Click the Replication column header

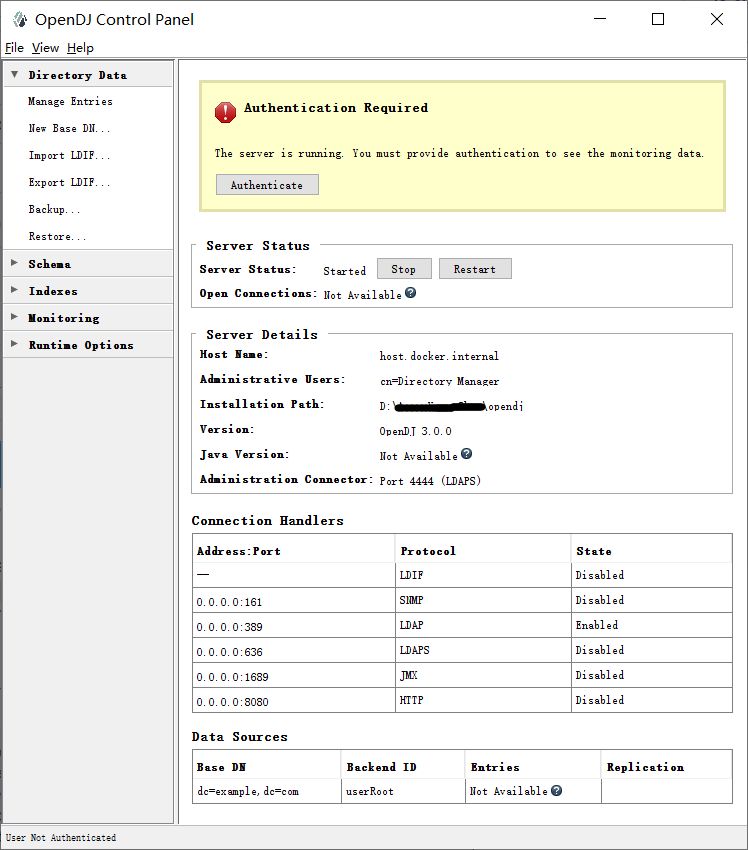point(667,767)
